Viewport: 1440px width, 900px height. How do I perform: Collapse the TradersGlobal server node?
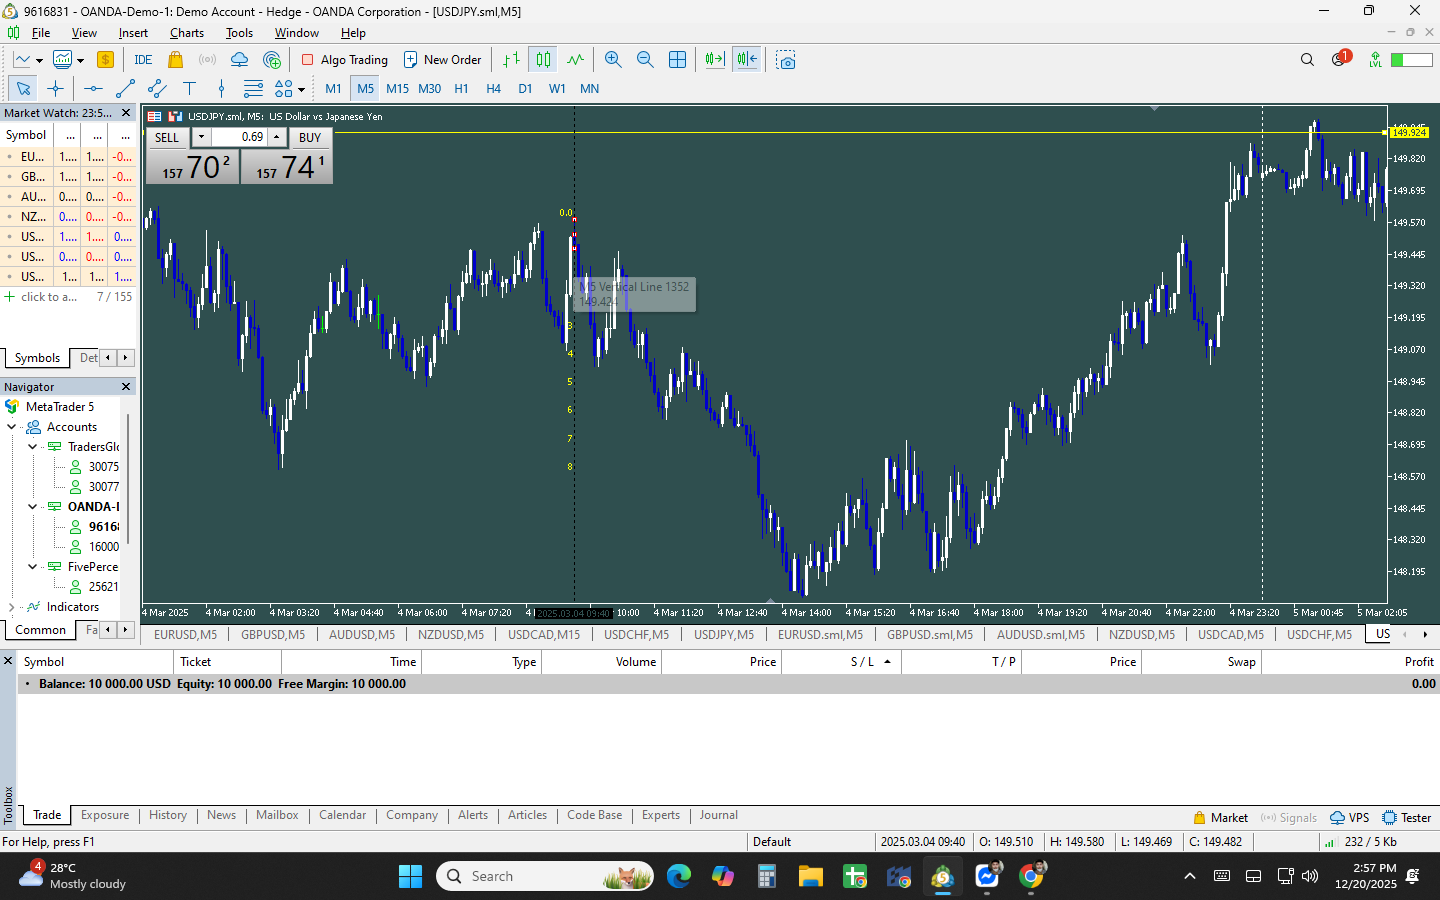(32, 447)
